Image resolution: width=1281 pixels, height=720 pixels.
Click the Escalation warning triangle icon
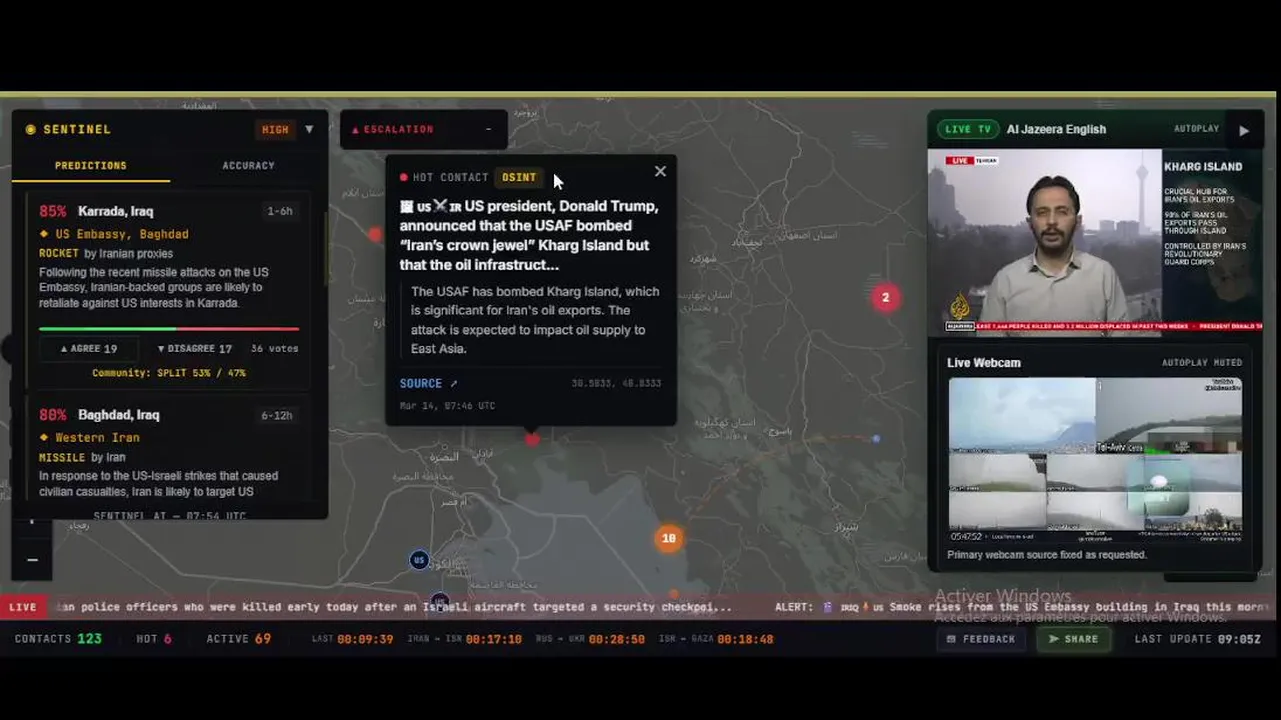pos(355,129)
